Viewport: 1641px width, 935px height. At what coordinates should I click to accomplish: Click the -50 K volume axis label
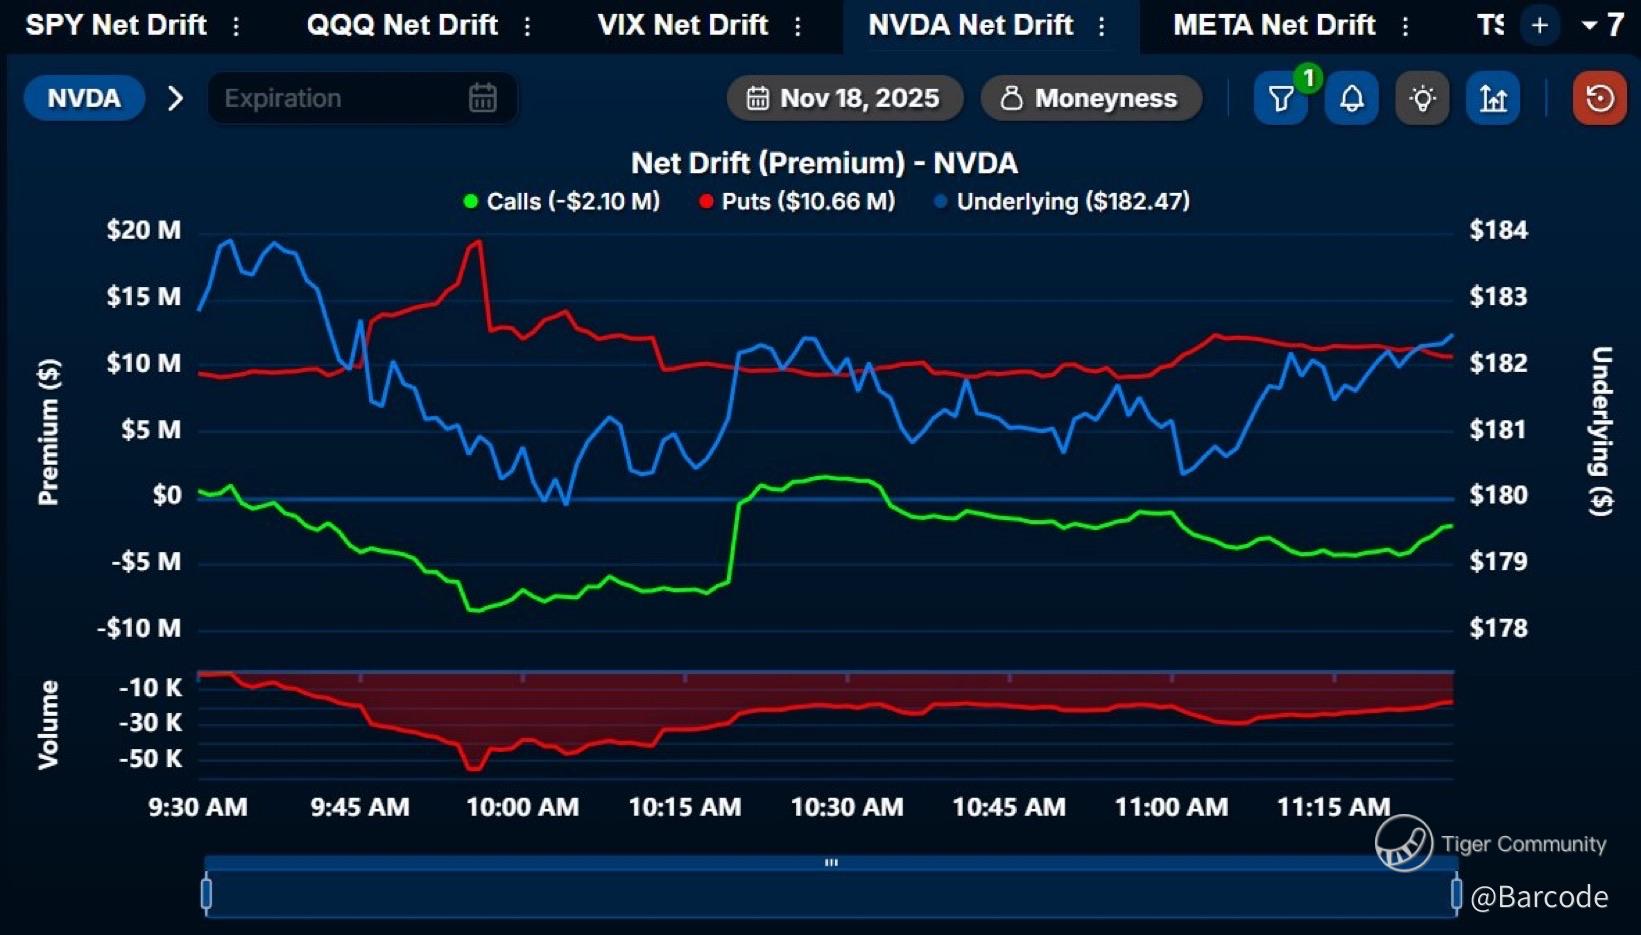point(151,759)
